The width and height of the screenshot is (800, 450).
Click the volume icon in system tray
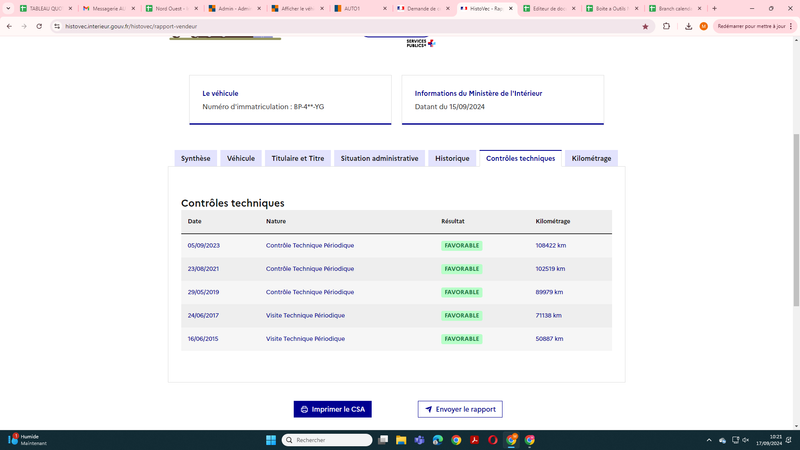(x=745, y=440)
